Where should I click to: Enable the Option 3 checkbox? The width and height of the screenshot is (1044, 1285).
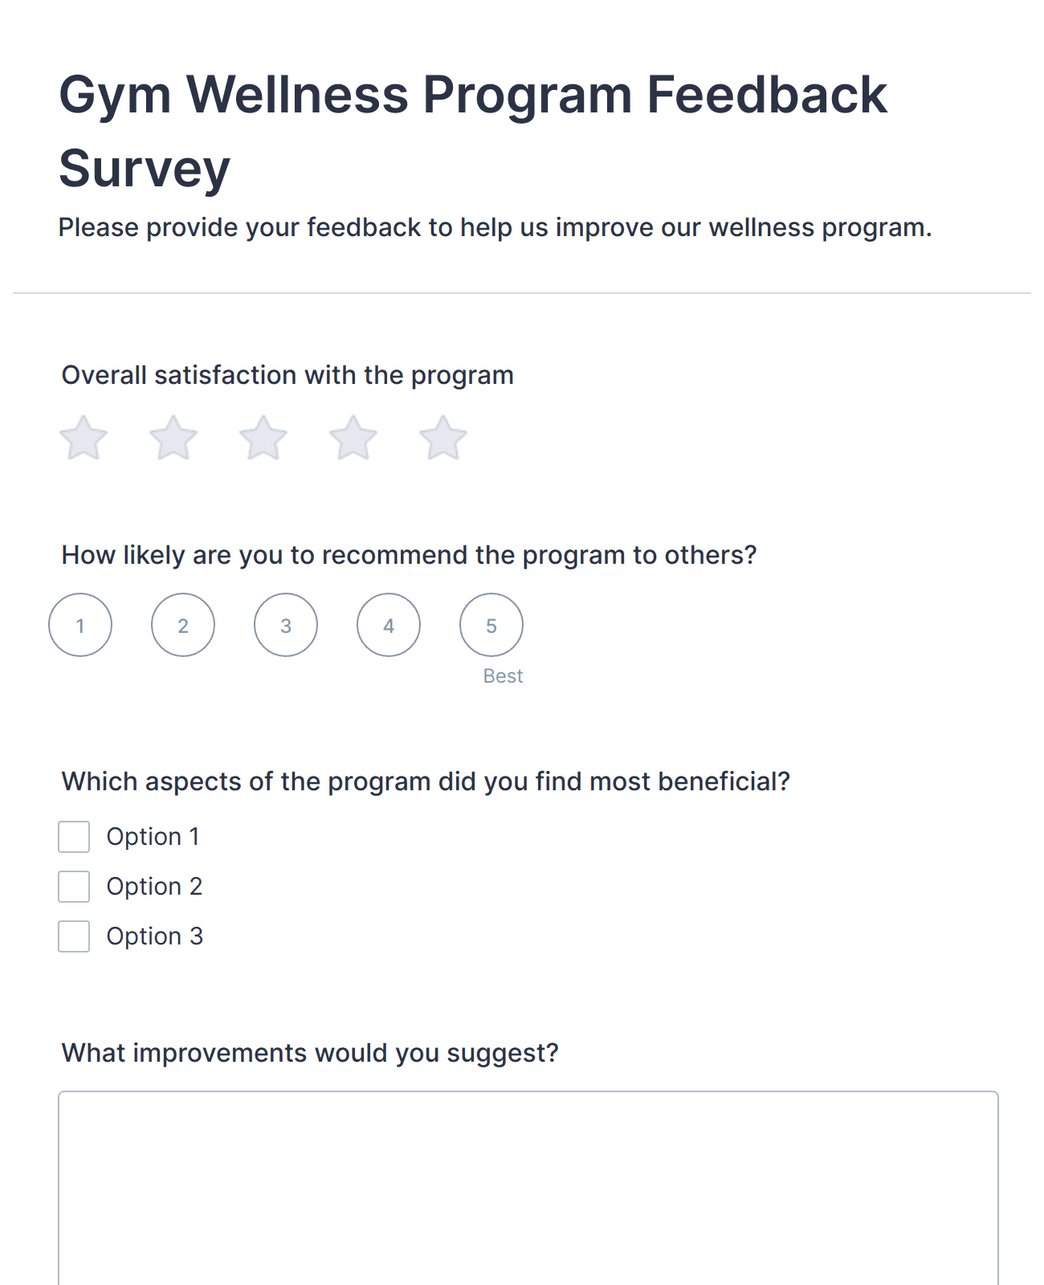(74, 936)
